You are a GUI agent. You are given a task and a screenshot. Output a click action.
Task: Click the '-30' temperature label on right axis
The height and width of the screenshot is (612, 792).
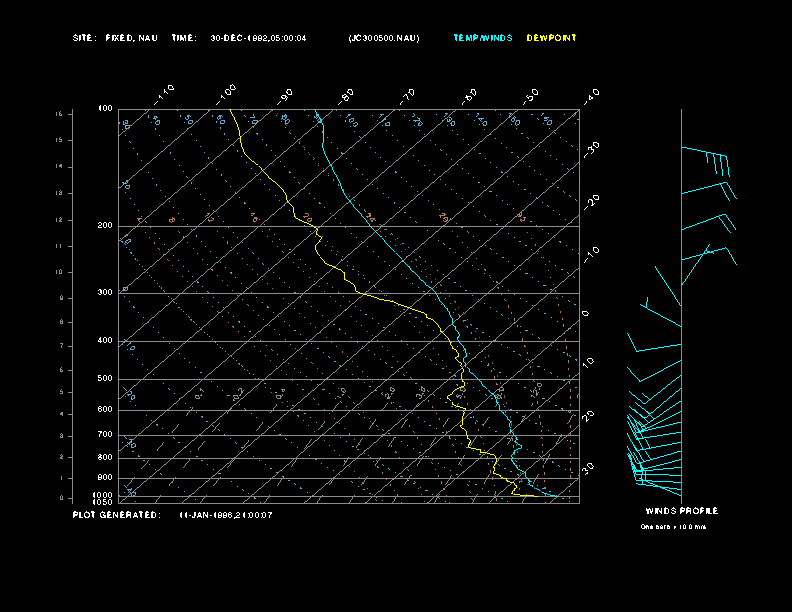[x=591, y=149]
